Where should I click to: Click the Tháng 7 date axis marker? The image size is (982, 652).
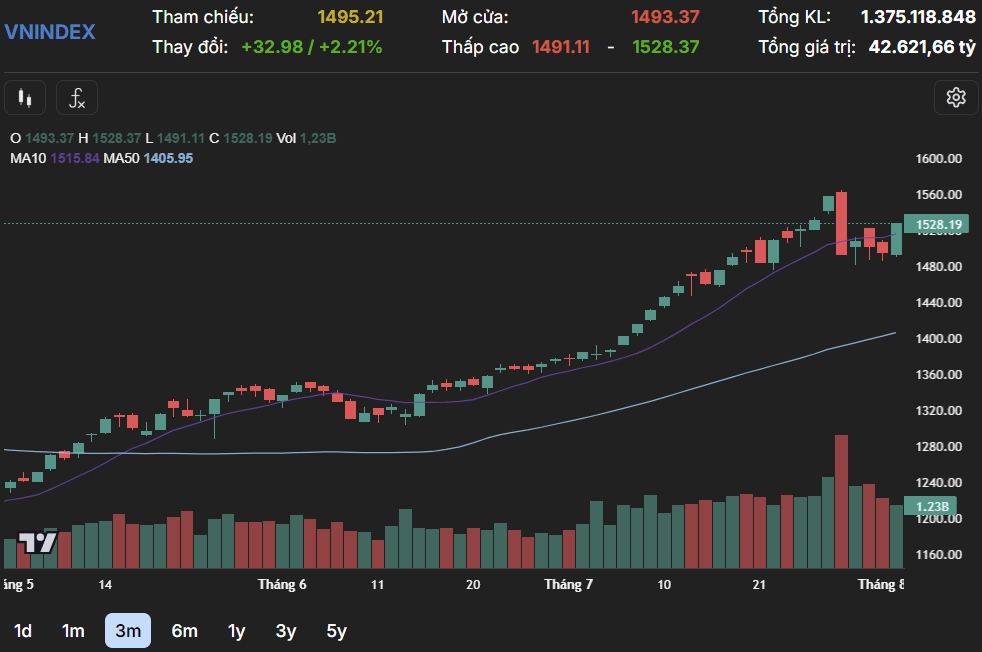[568, 584]
